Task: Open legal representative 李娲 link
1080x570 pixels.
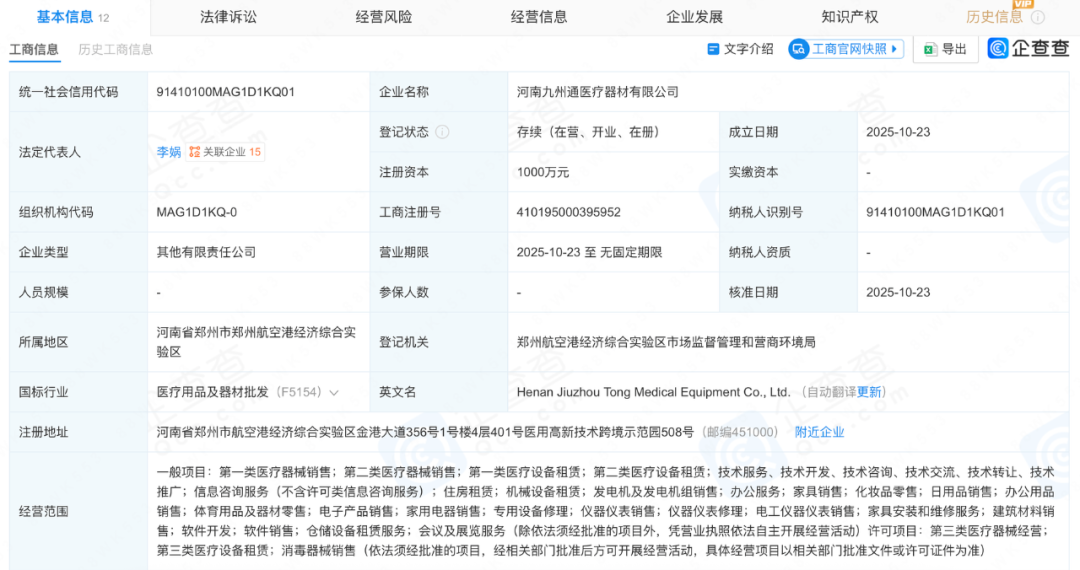Action: (x=169, y=152)
